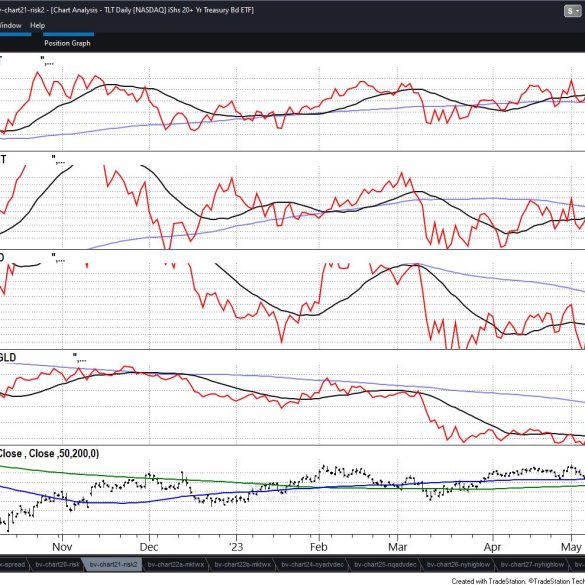Open the partially visible Window menu
The width and height of the screenshot is (585, 585).
pyautogui.click(x=10, y=25)
